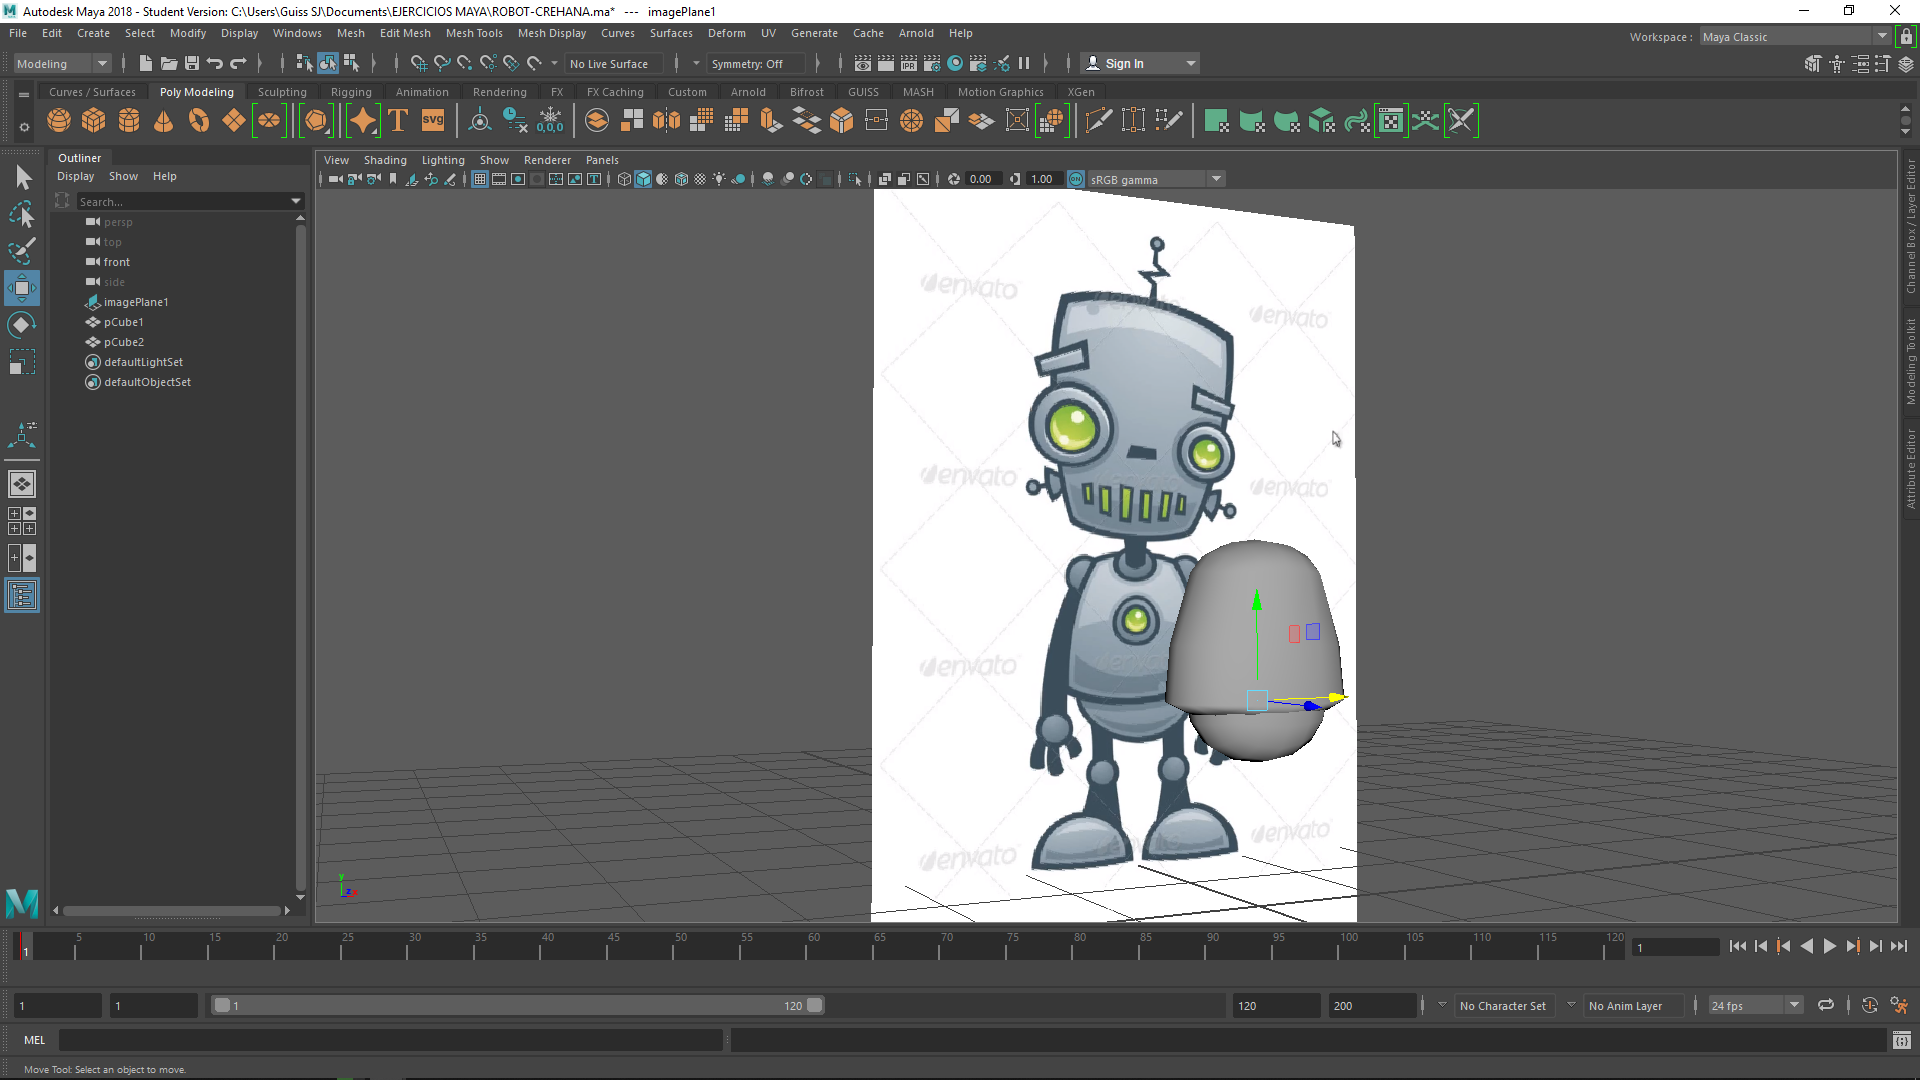
Task: Toggle the Outliner panel button in sidebar
Action: tap(22, 596)
